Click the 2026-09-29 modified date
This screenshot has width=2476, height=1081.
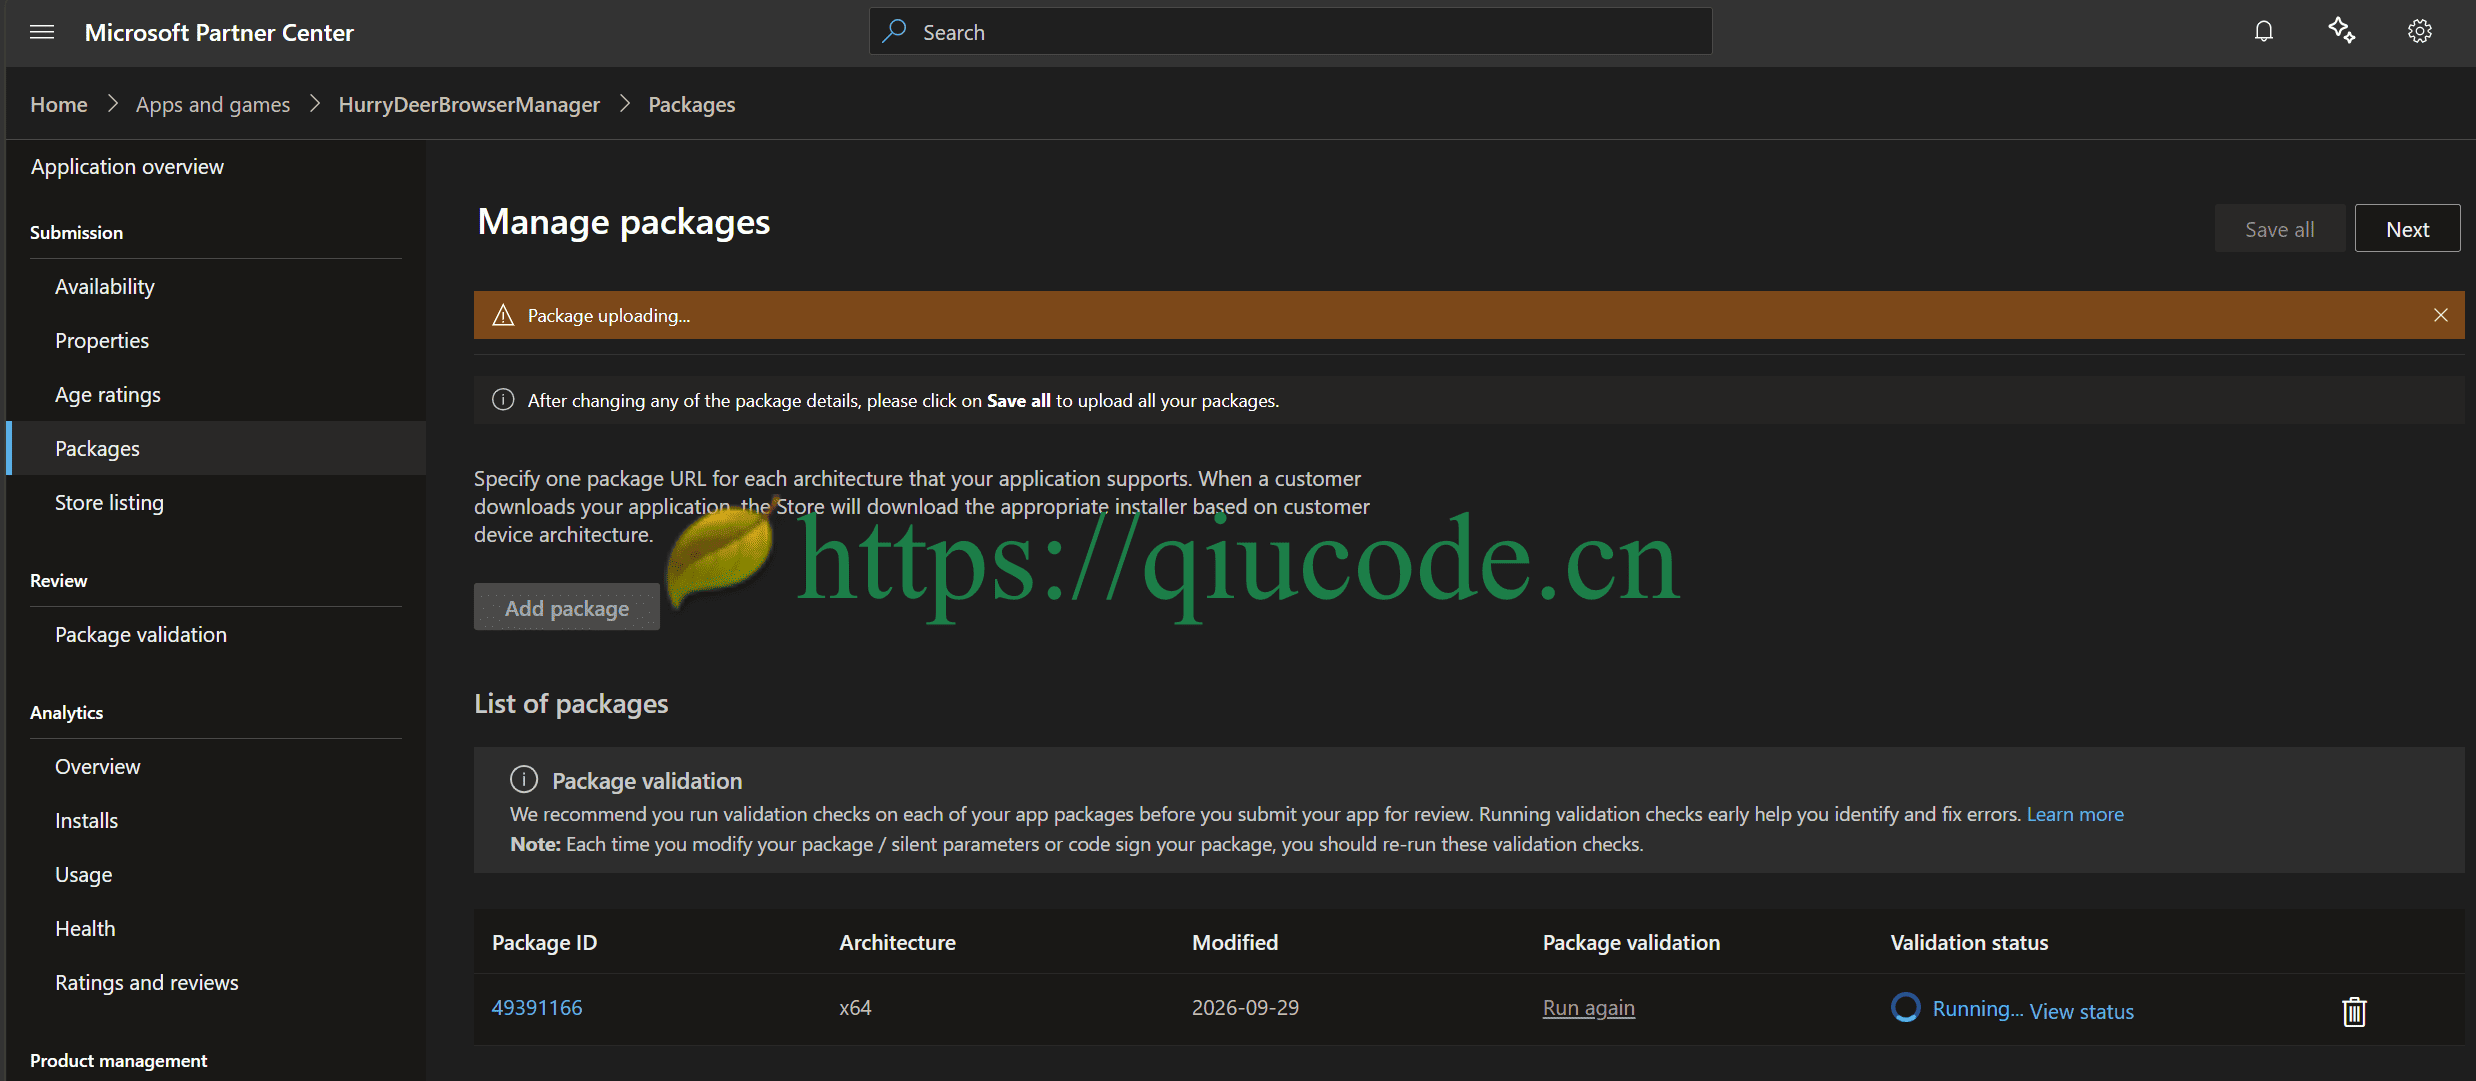(1245, 1007)
